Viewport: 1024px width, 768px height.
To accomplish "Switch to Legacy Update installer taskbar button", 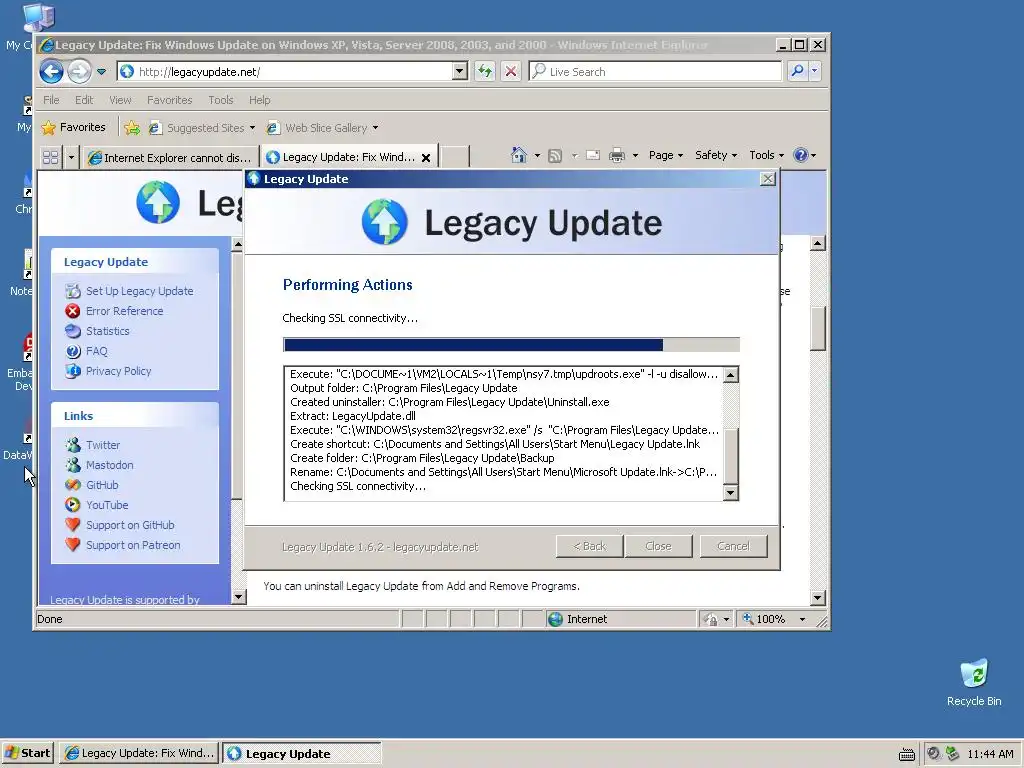I will [302, 754].
